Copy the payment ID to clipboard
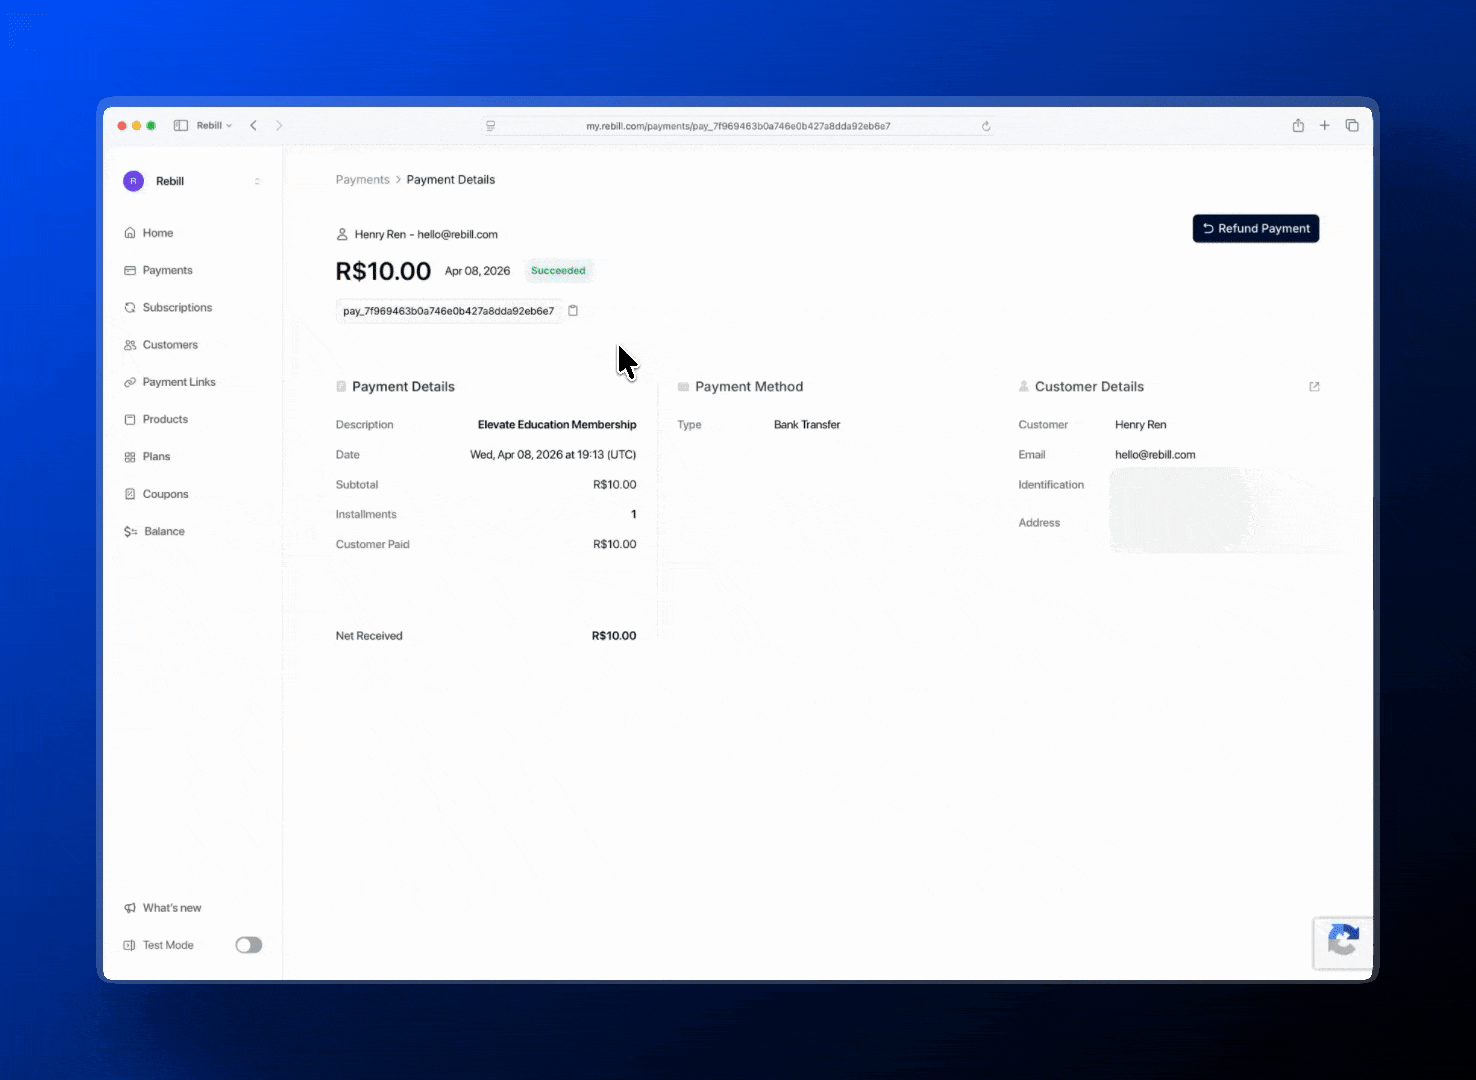1476x1080 pixels. pyautogui.click(x=573, y=311)
